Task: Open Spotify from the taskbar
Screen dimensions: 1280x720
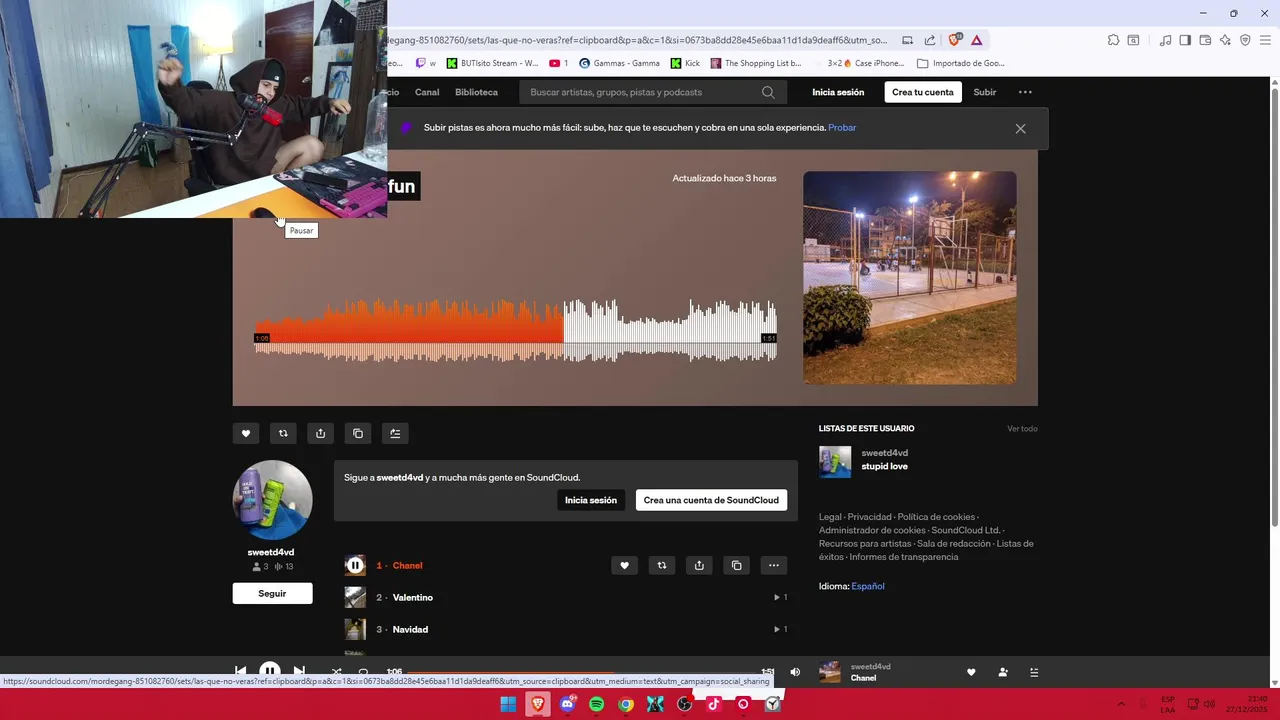Action: [597, 704]
